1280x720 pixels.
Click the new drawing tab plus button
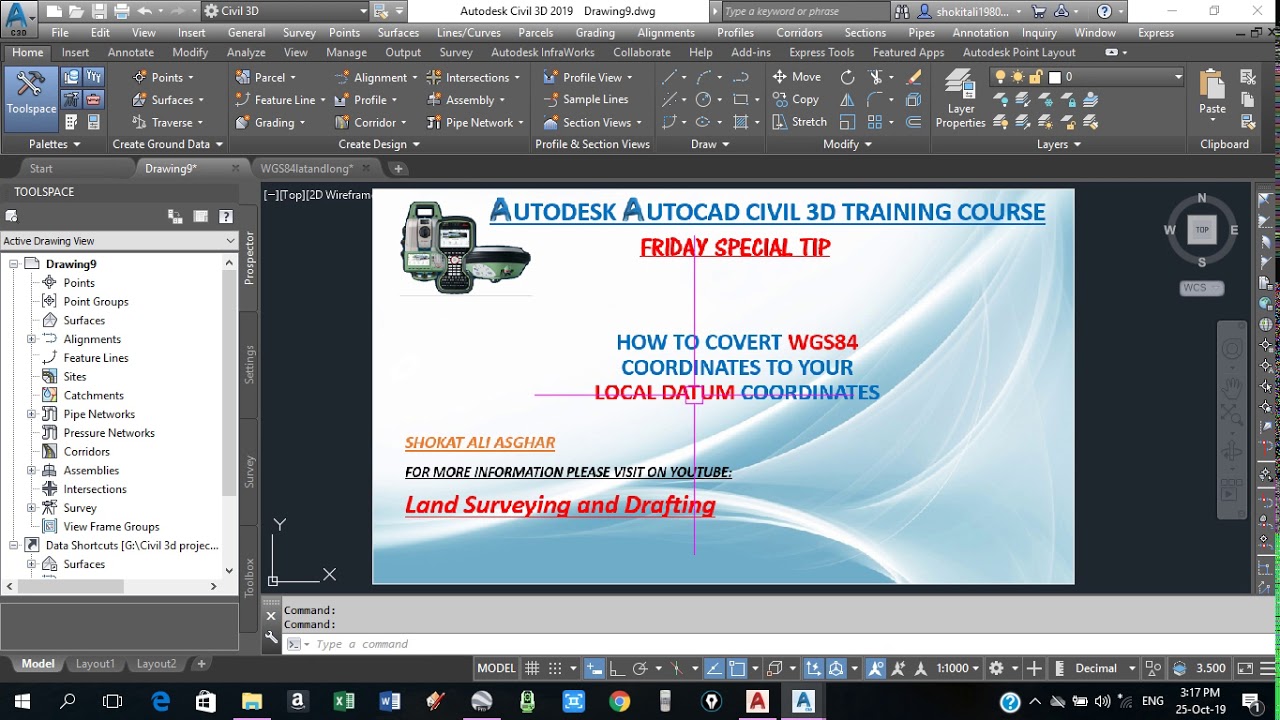pyautogui.click(x=398, y=168)
